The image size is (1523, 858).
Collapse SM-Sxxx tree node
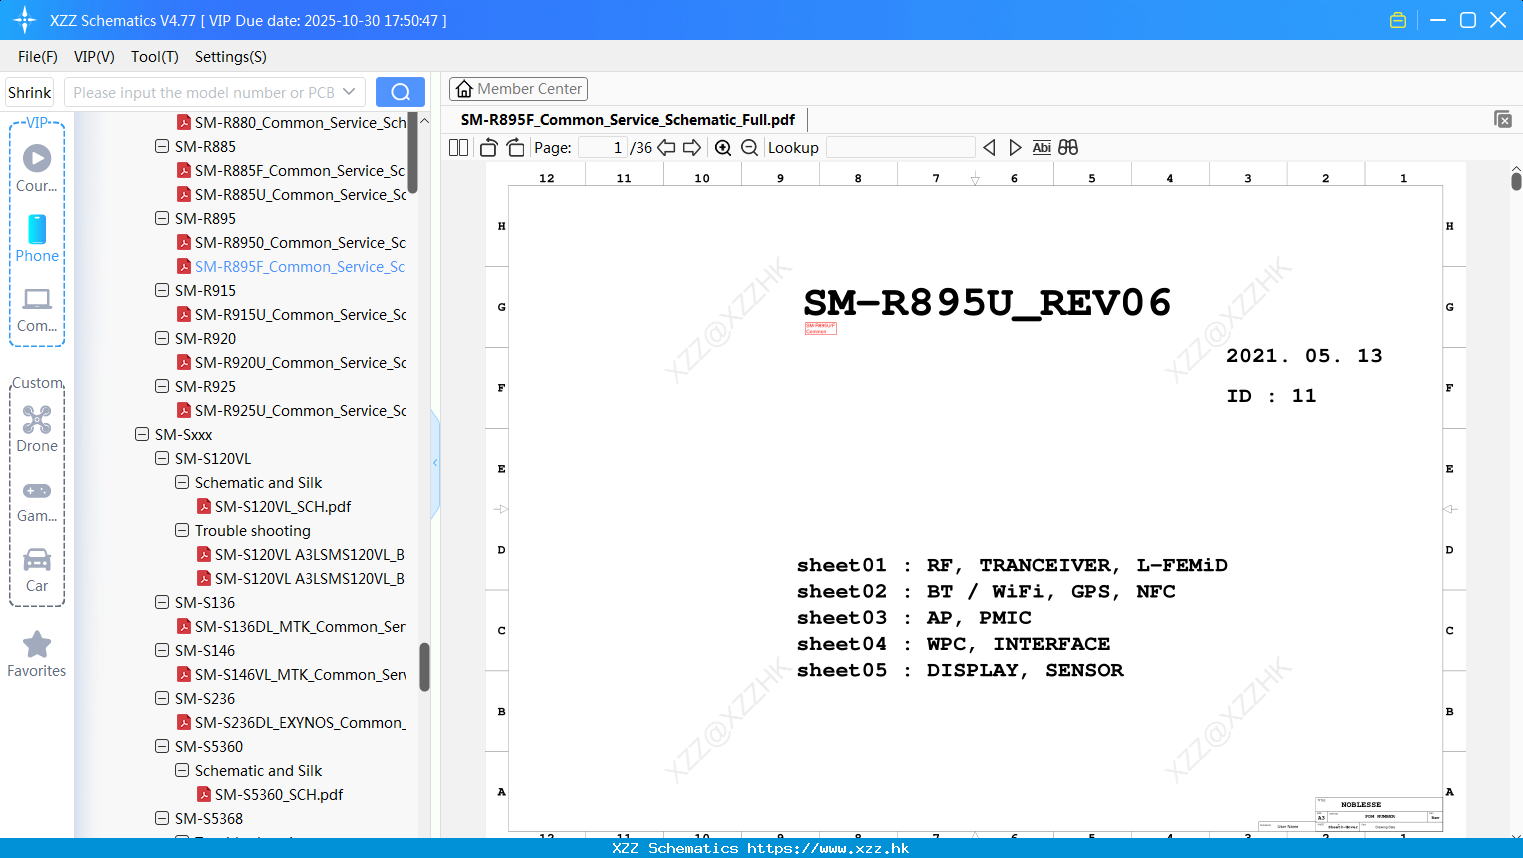[142, 434]
